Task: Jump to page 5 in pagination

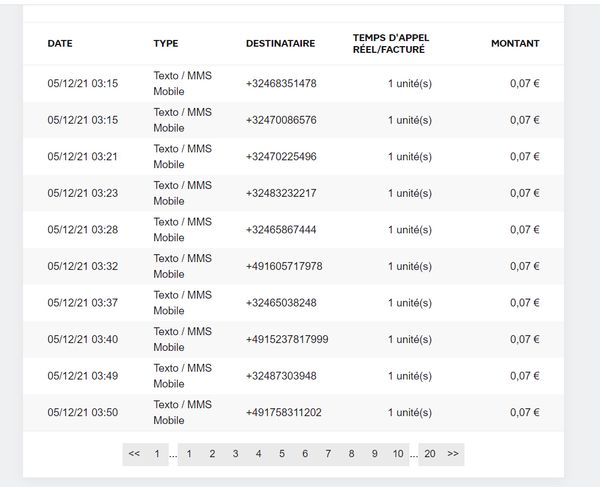Action: point(281,454)
